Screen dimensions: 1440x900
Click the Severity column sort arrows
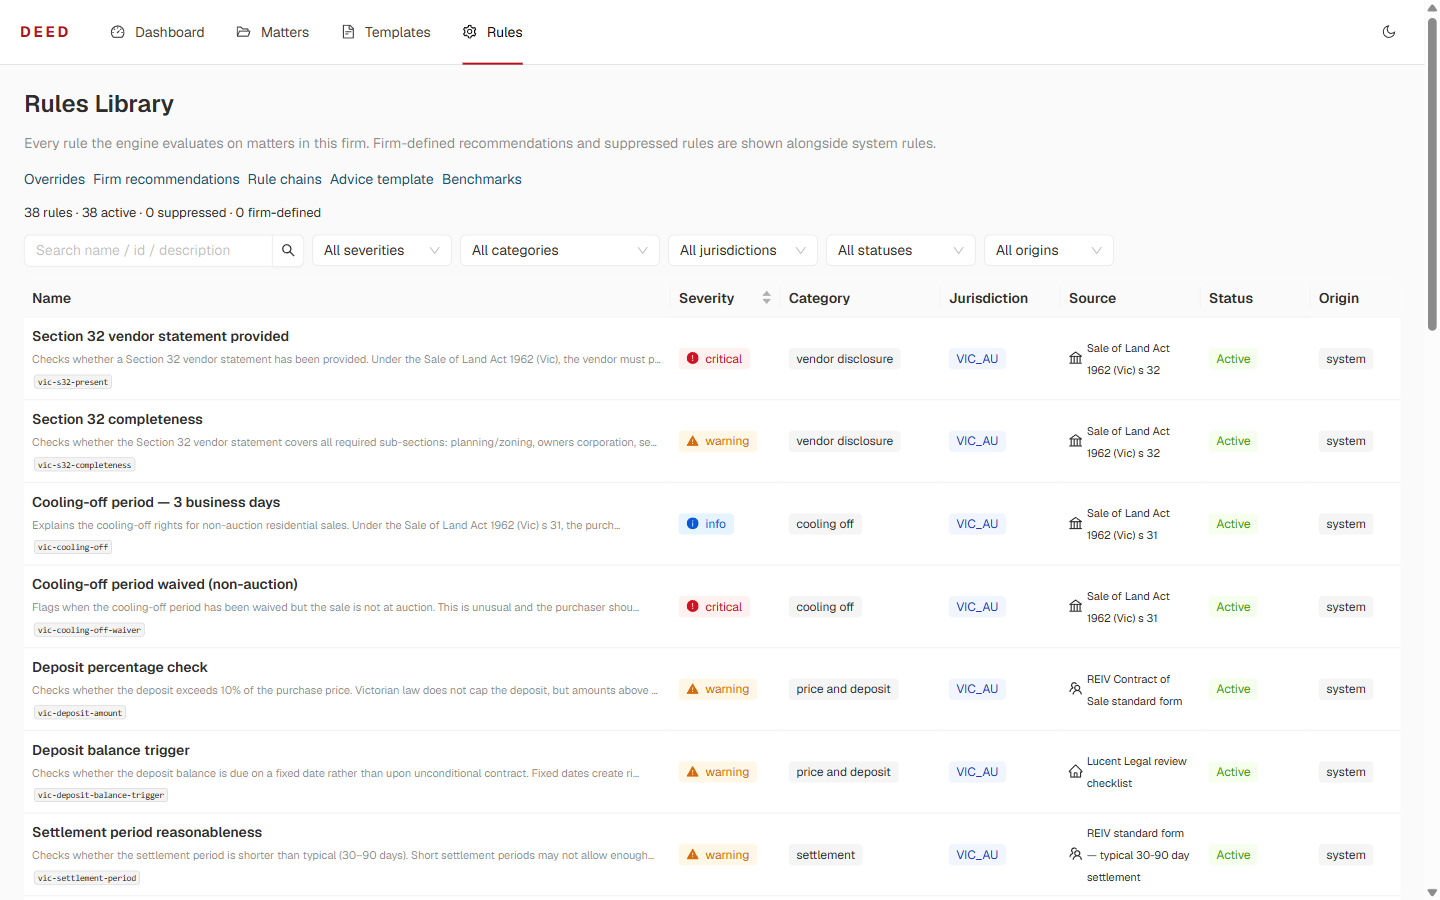(x=766, y=298)
